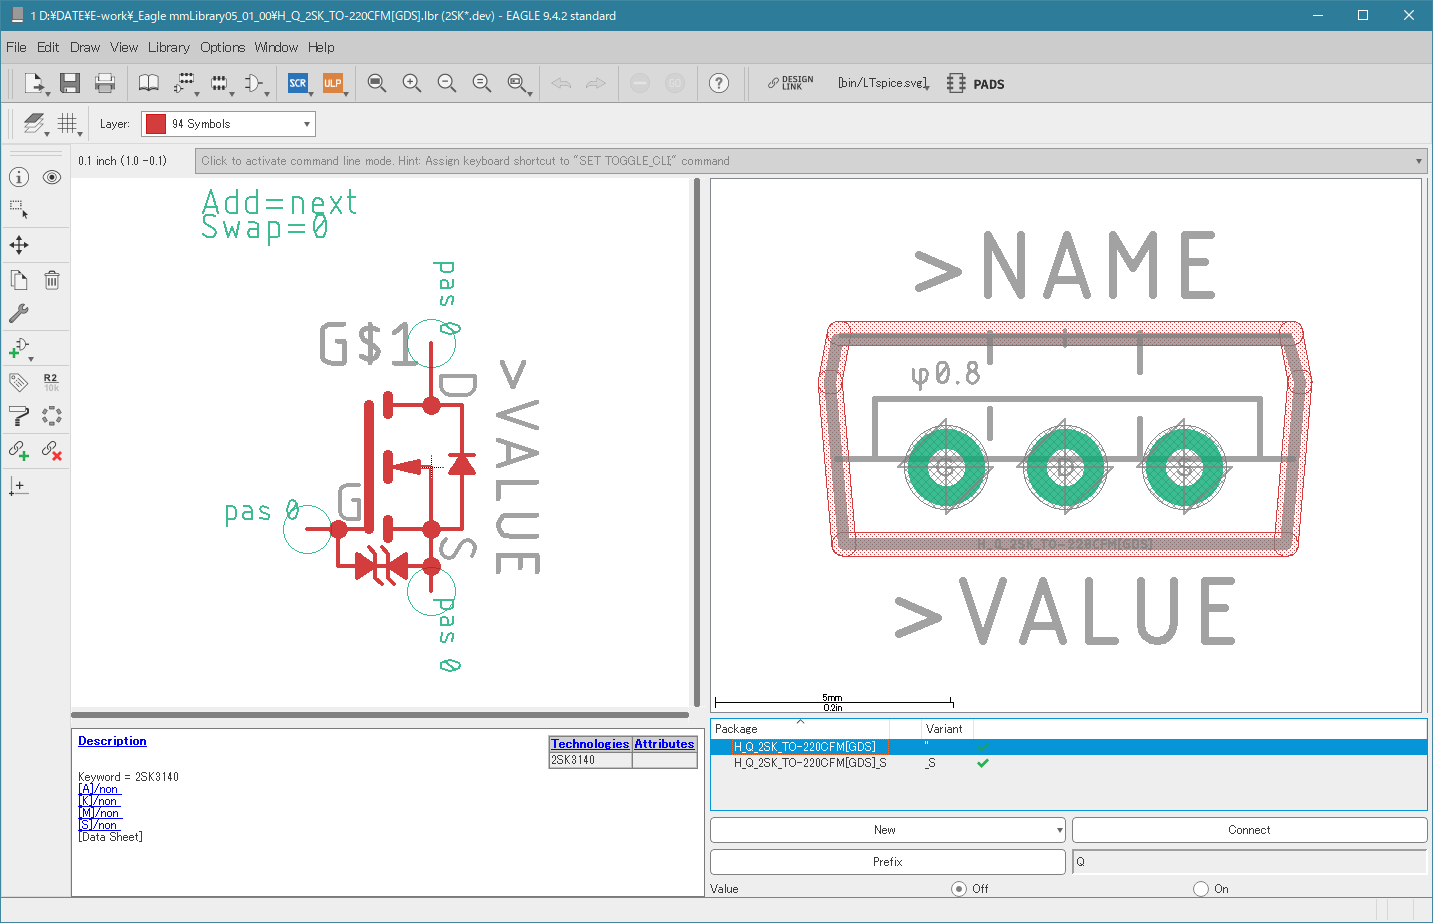Open the New package dropdown arrow
This screenshot has height=923, width=1433.
[x=1059, y=830]
